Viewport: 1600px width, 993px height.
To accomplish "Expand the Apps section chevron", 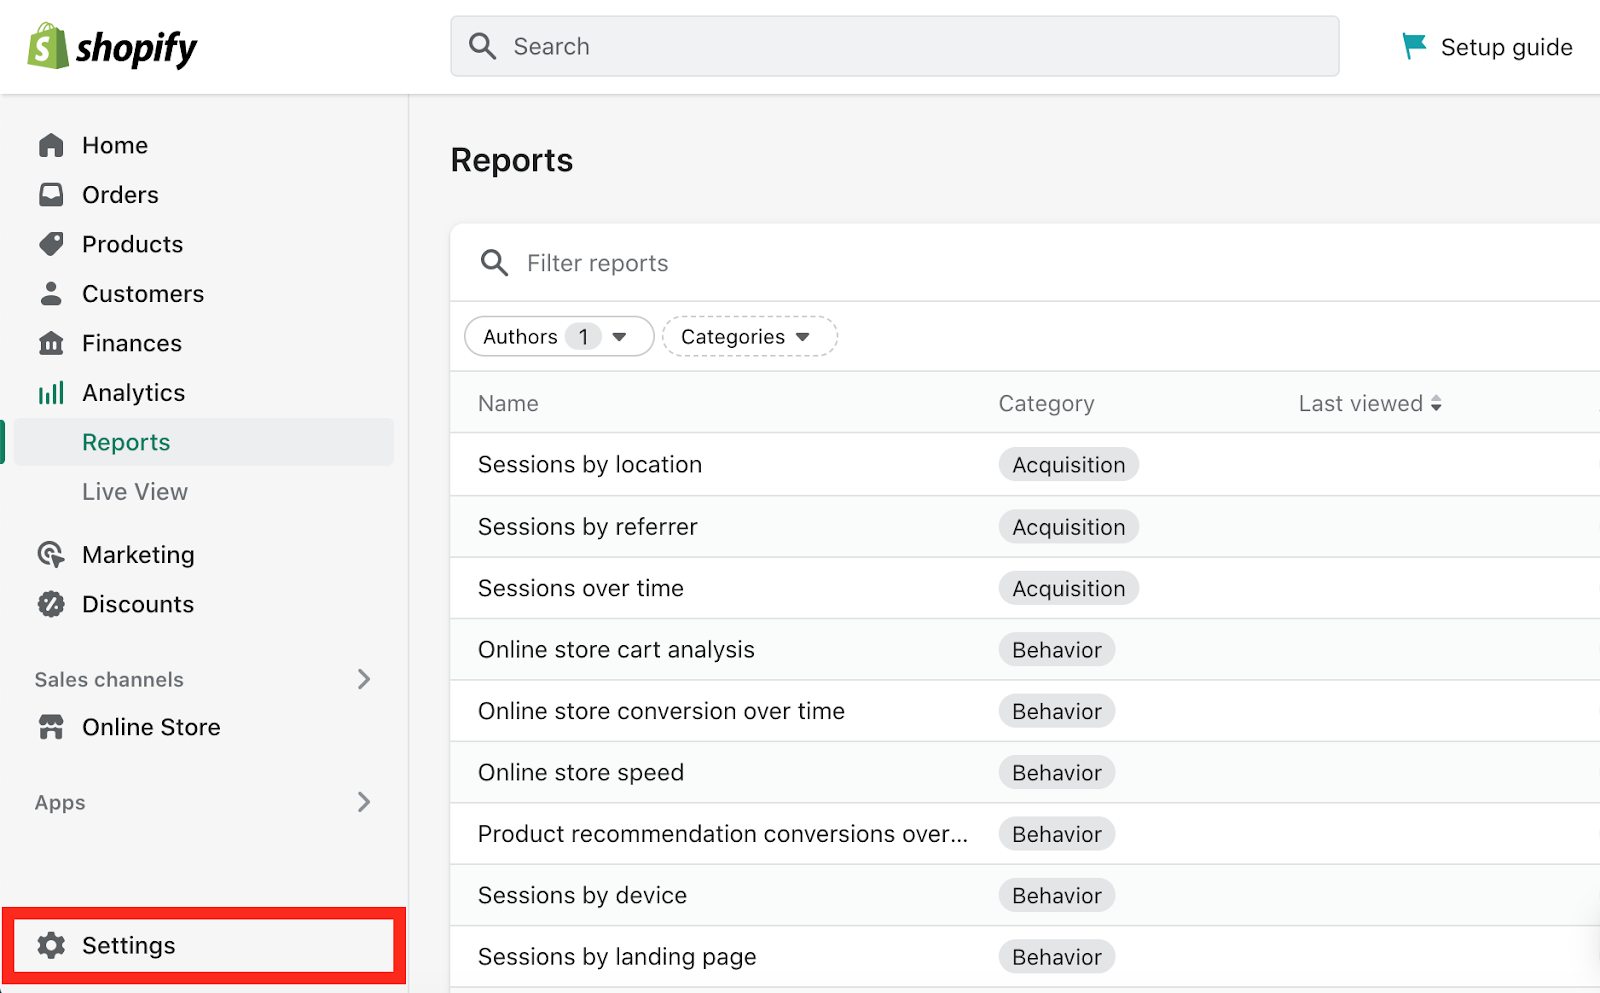I will 364,802.
